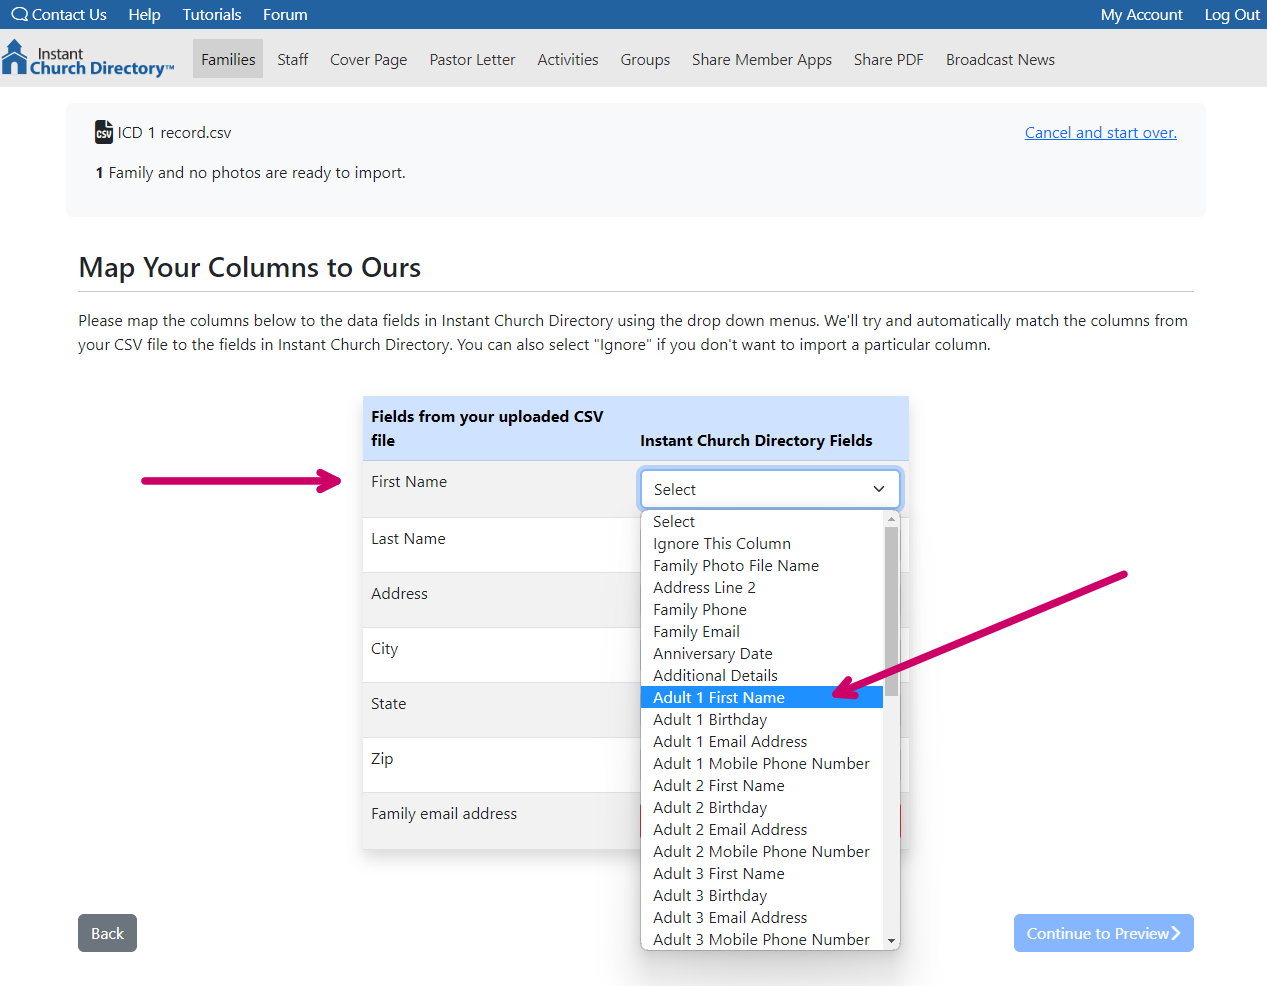1267x986 pixels.
Task: Open the Share PDF tab
Action: [889, 59]
